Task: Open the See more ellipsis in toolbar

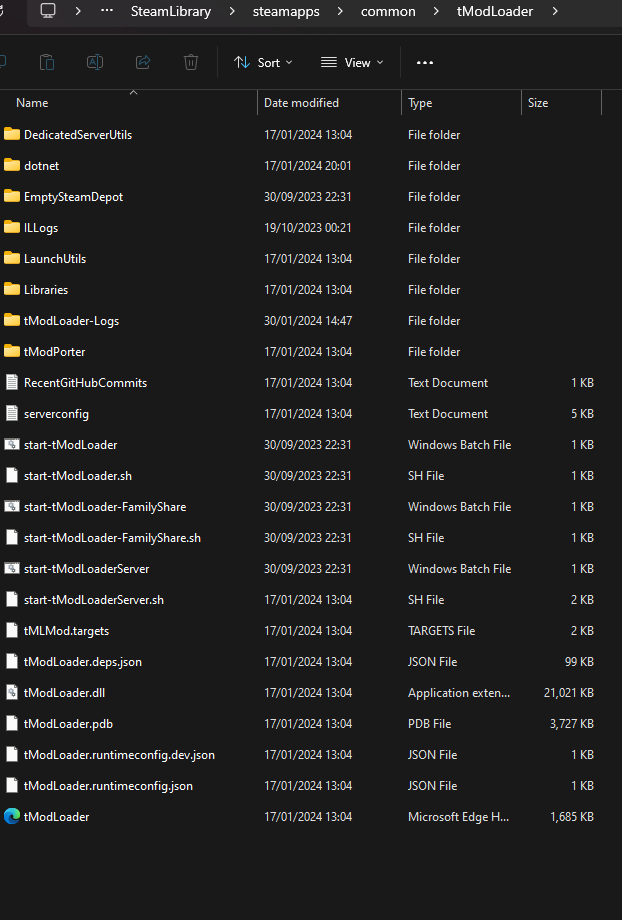Action: point(425,63)
